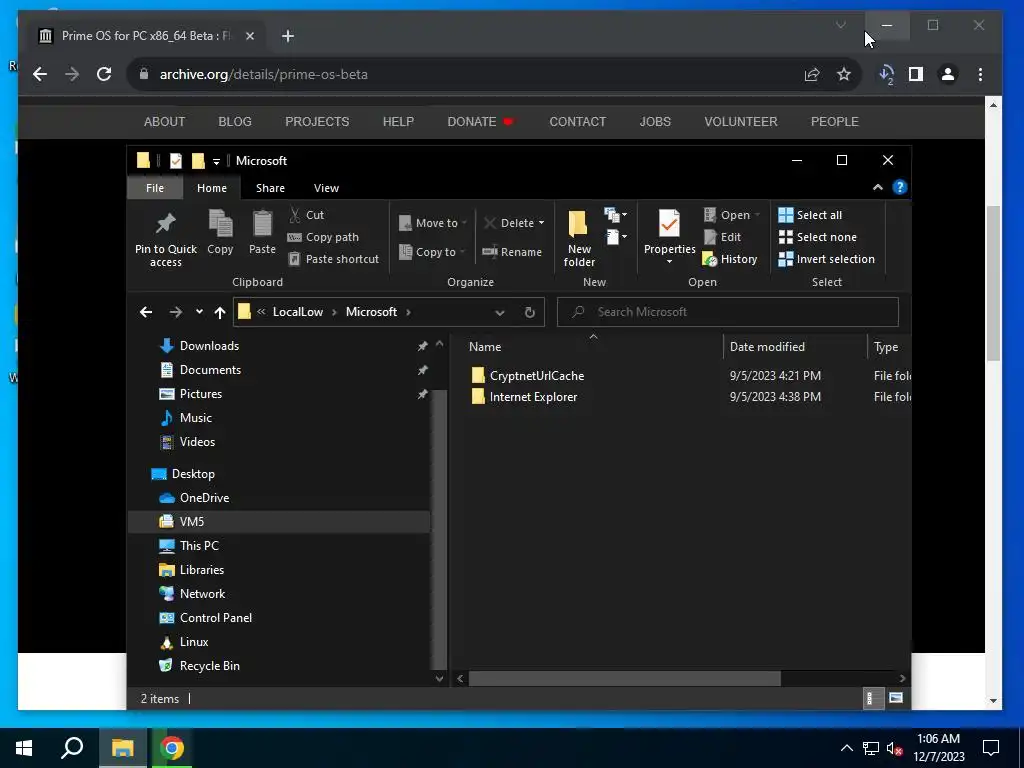Open Recycle Bin from navigation pane
Screen dimensions: 1024x768
point(209,666)
